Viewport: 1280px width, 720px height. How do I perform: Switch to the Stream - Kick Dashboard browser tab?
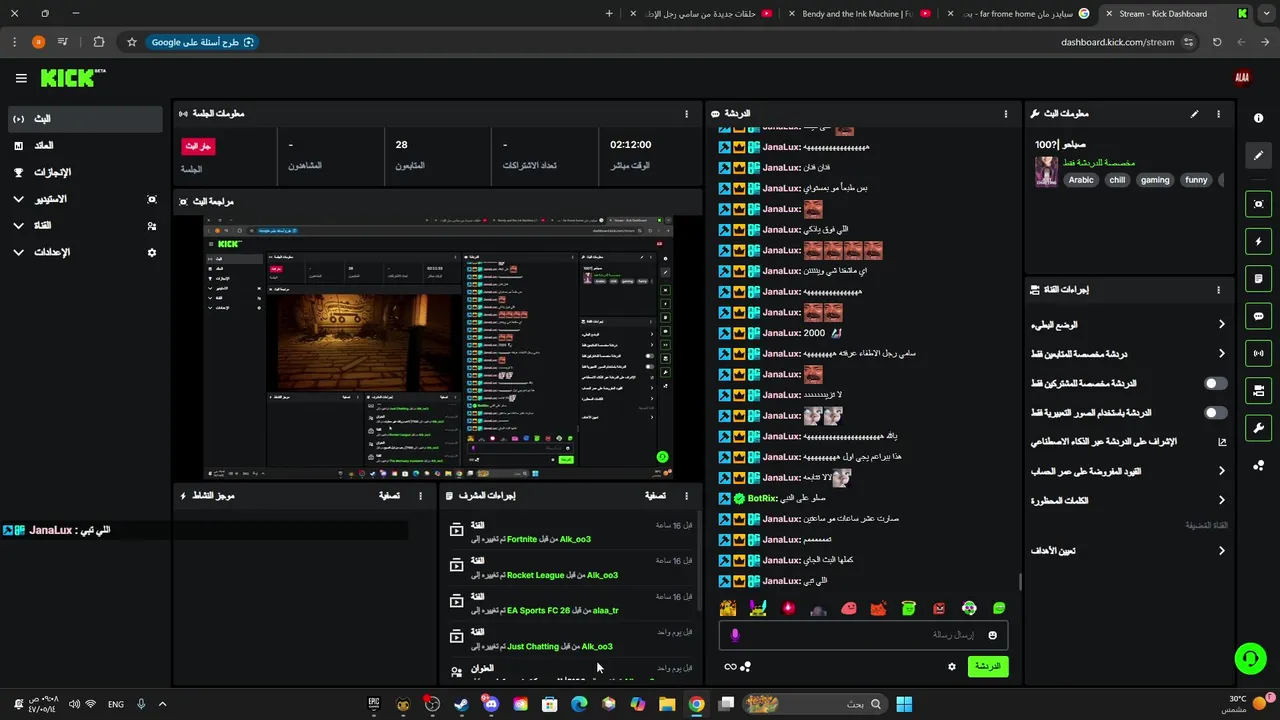[1175, 14]
